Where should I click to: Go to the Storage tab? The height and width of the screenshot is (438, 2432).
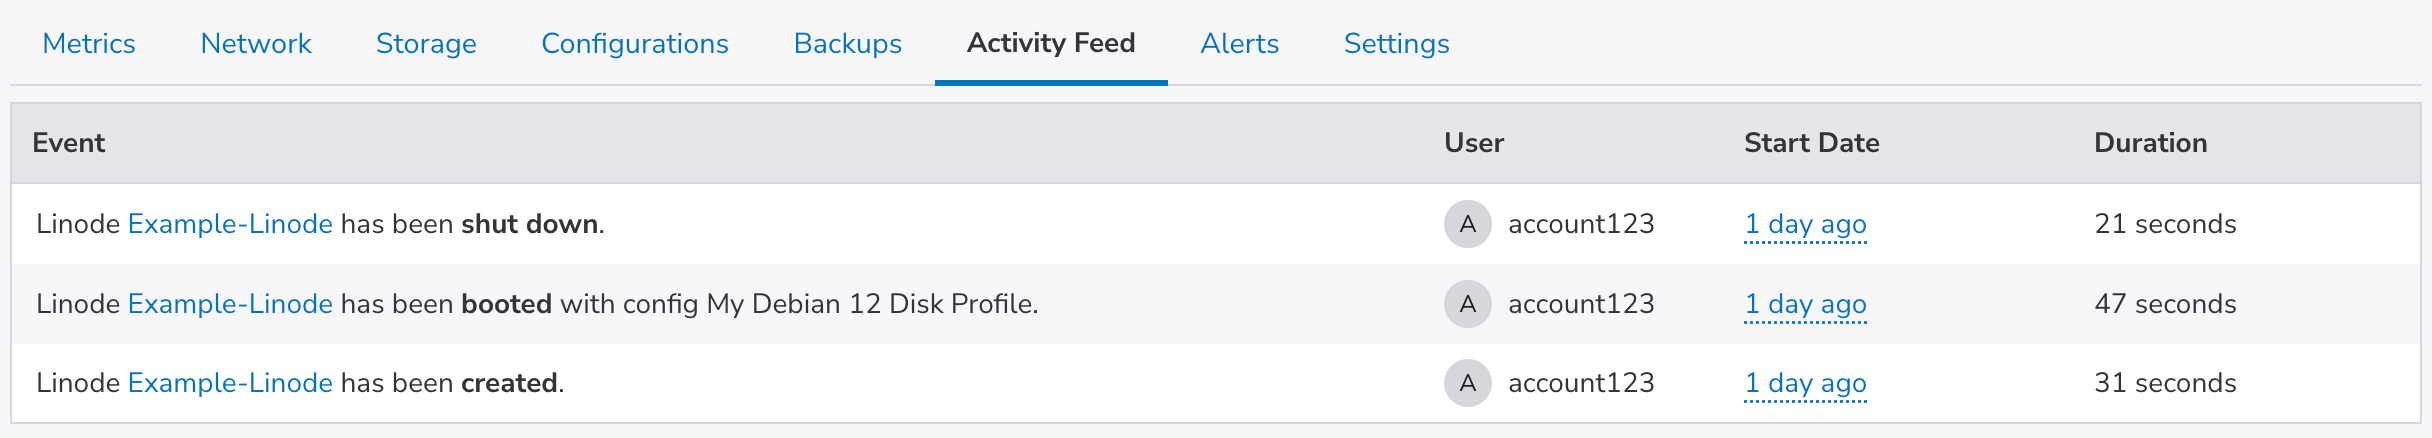pos(426,44)
